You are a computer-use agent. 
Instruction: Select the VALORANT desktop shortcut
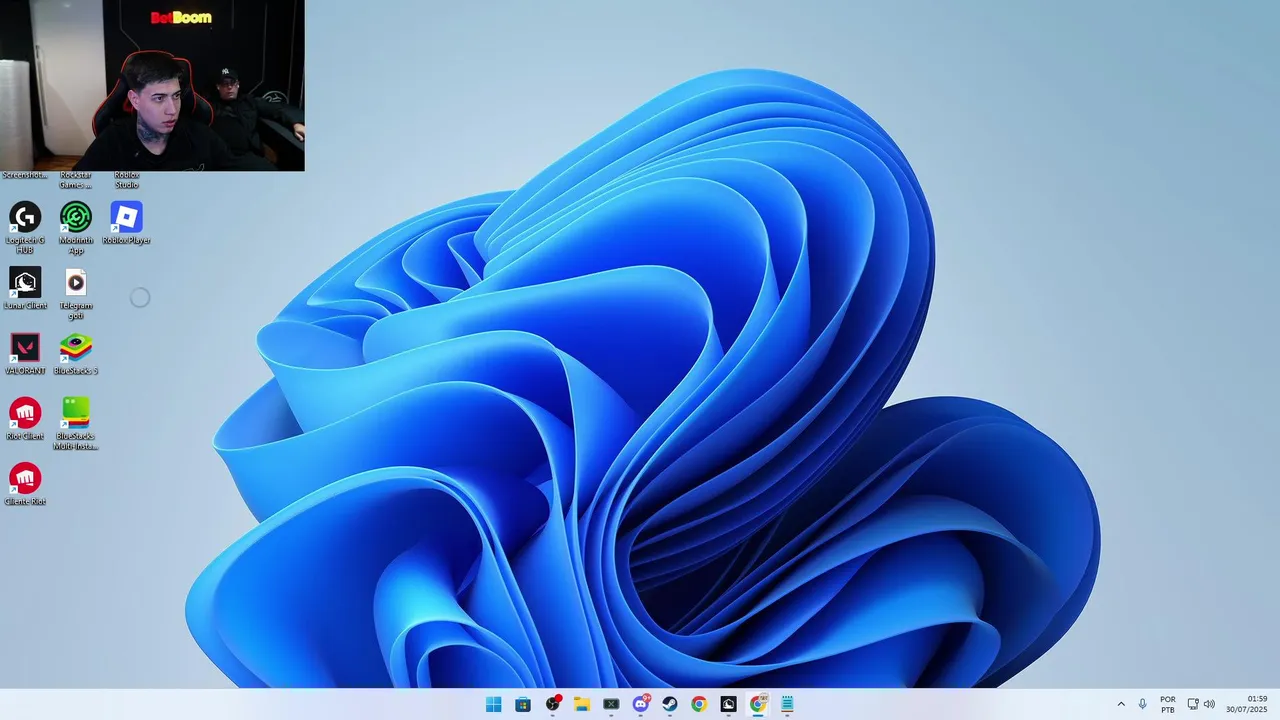tap(25, 354)
